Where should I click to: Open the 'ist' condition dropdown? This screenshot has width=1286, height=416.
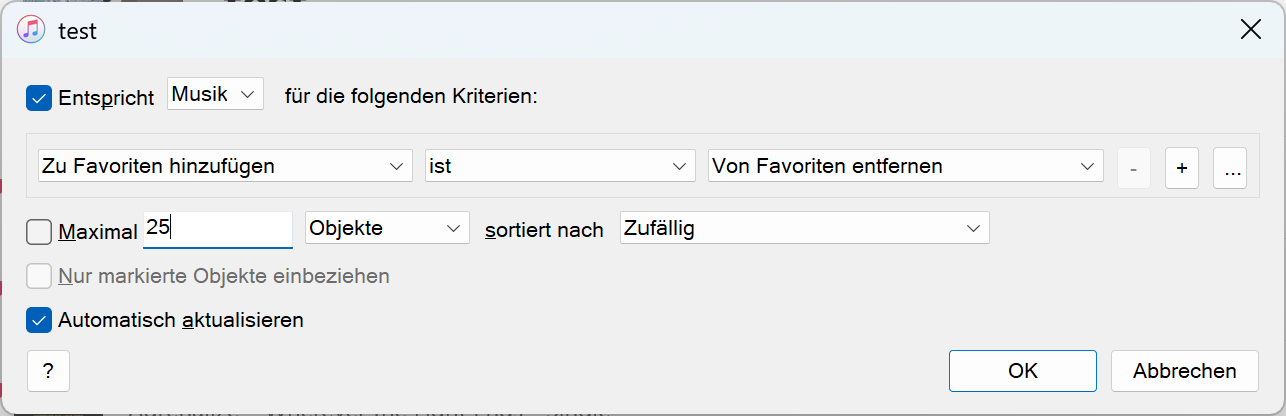[560, 166]
